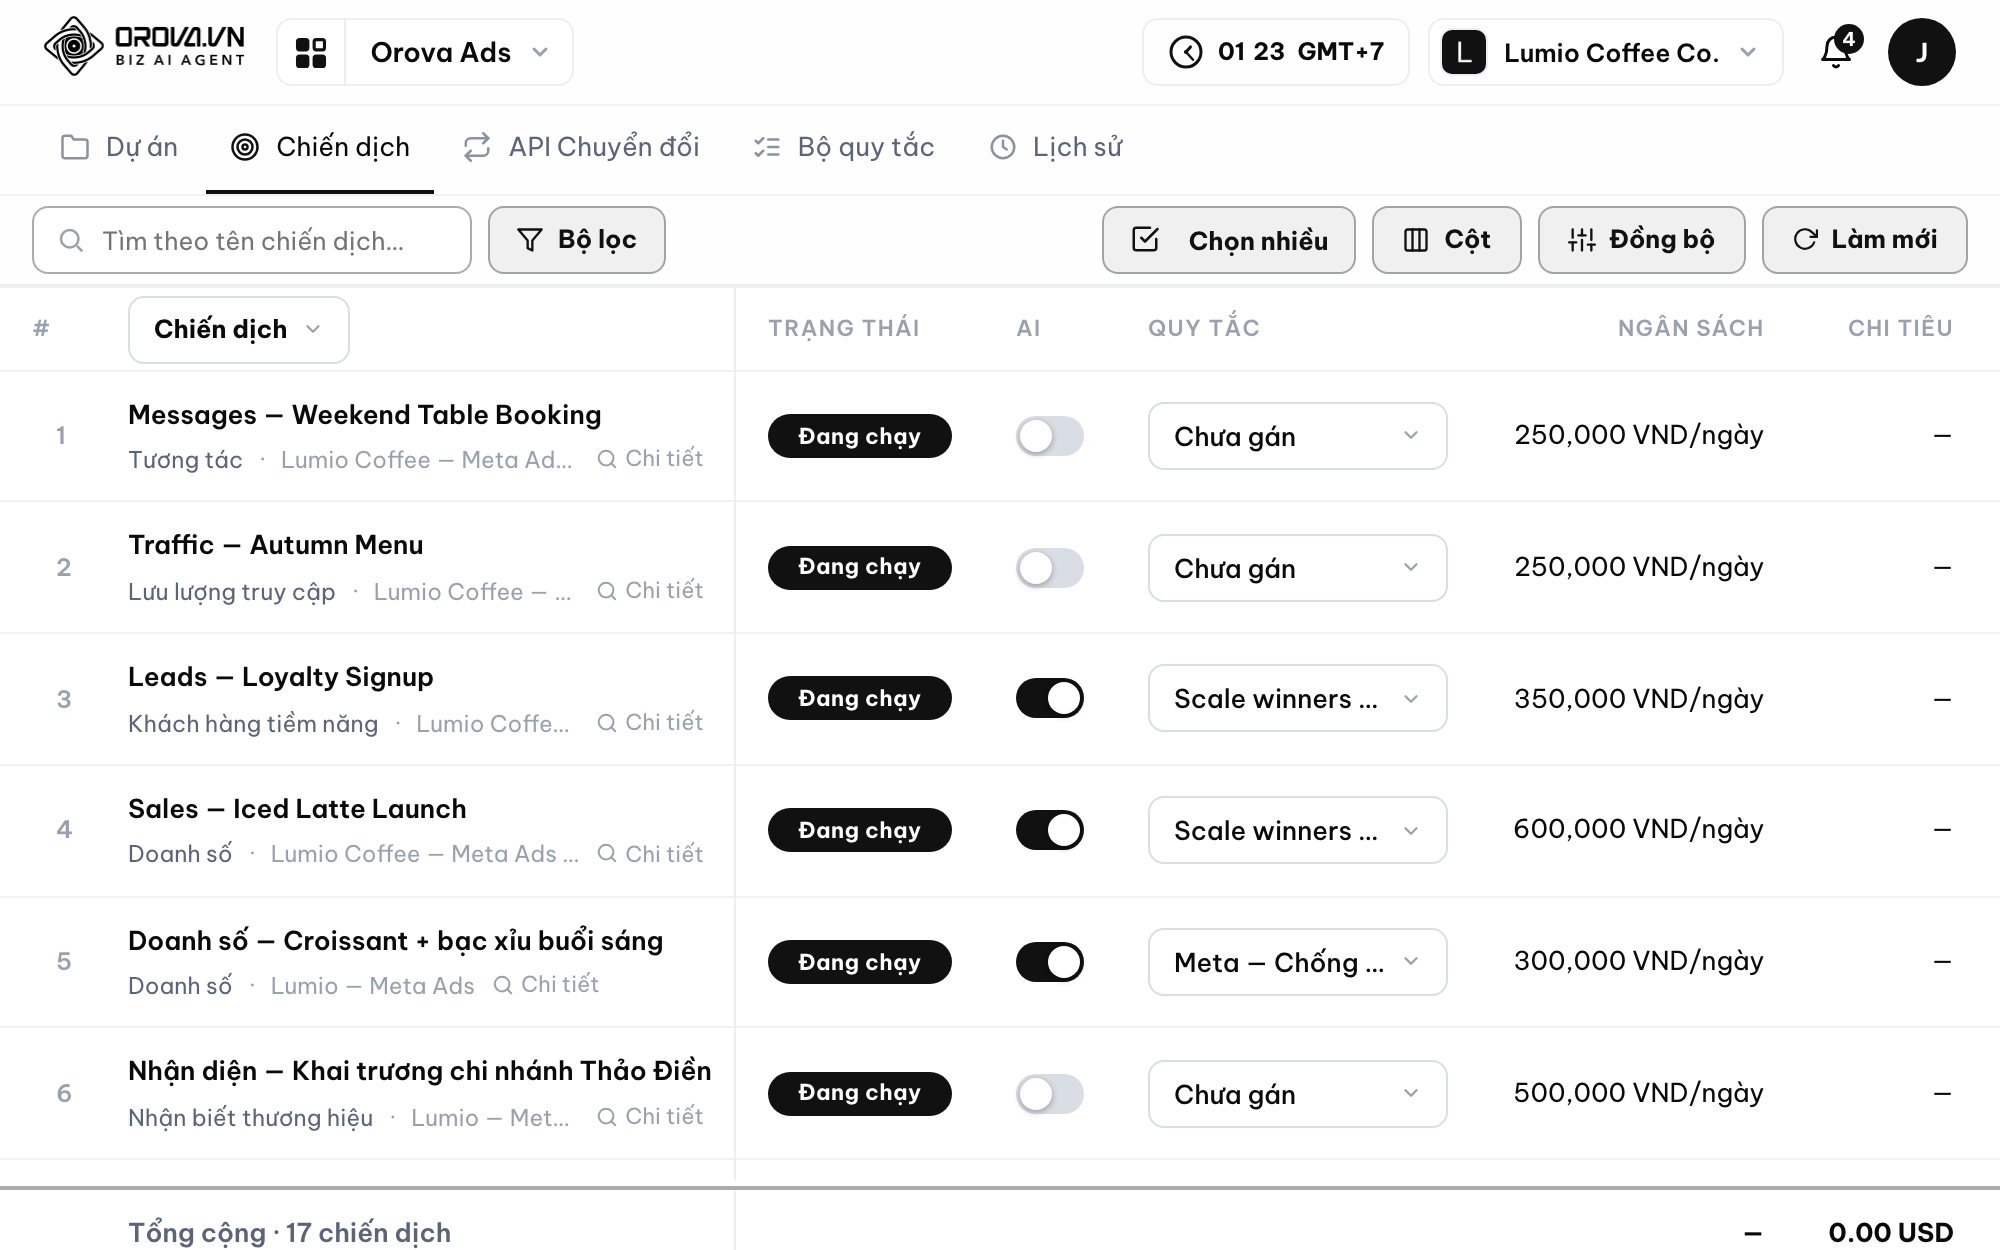Click detail magnifier for Weekend Table Booking
The width and height of the screenshot is (2000, 1250).
[x=607, y=459]
